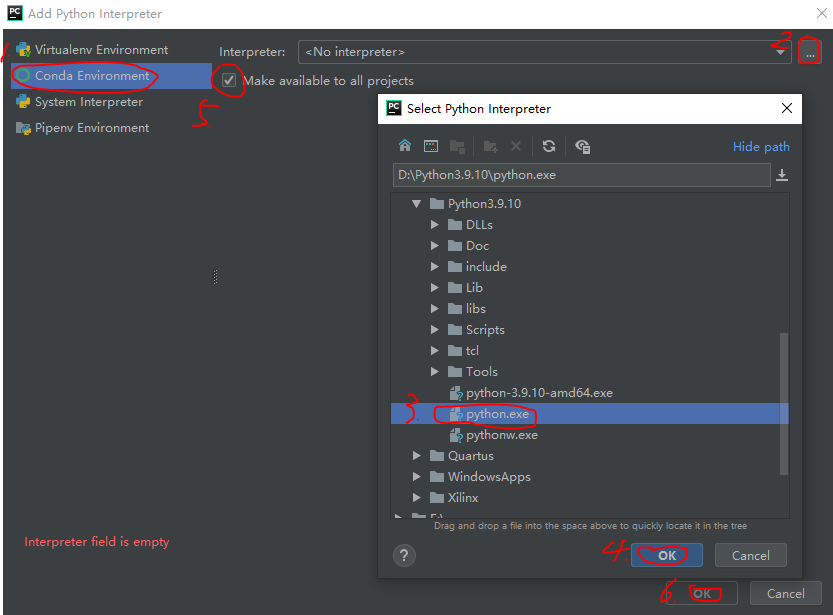
Task: Select Virtualenv Environment in the sidebar
Action: pos(111,50)
